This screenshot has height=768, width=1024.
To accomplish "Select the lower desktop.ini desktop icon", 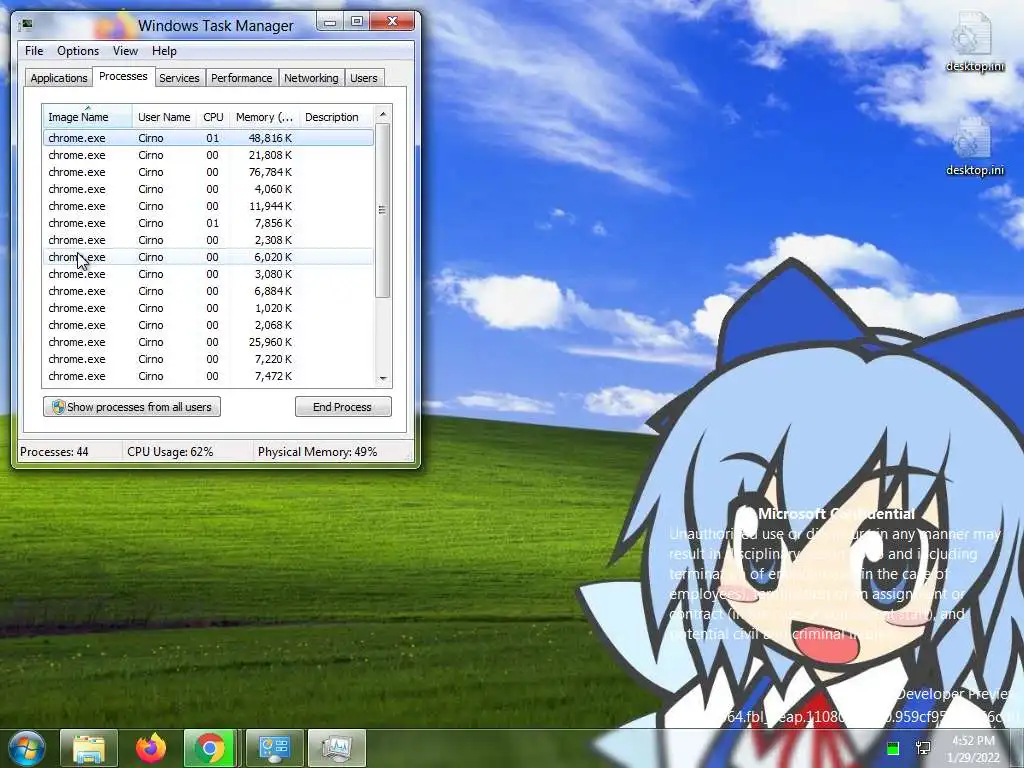I will point(975,147).
